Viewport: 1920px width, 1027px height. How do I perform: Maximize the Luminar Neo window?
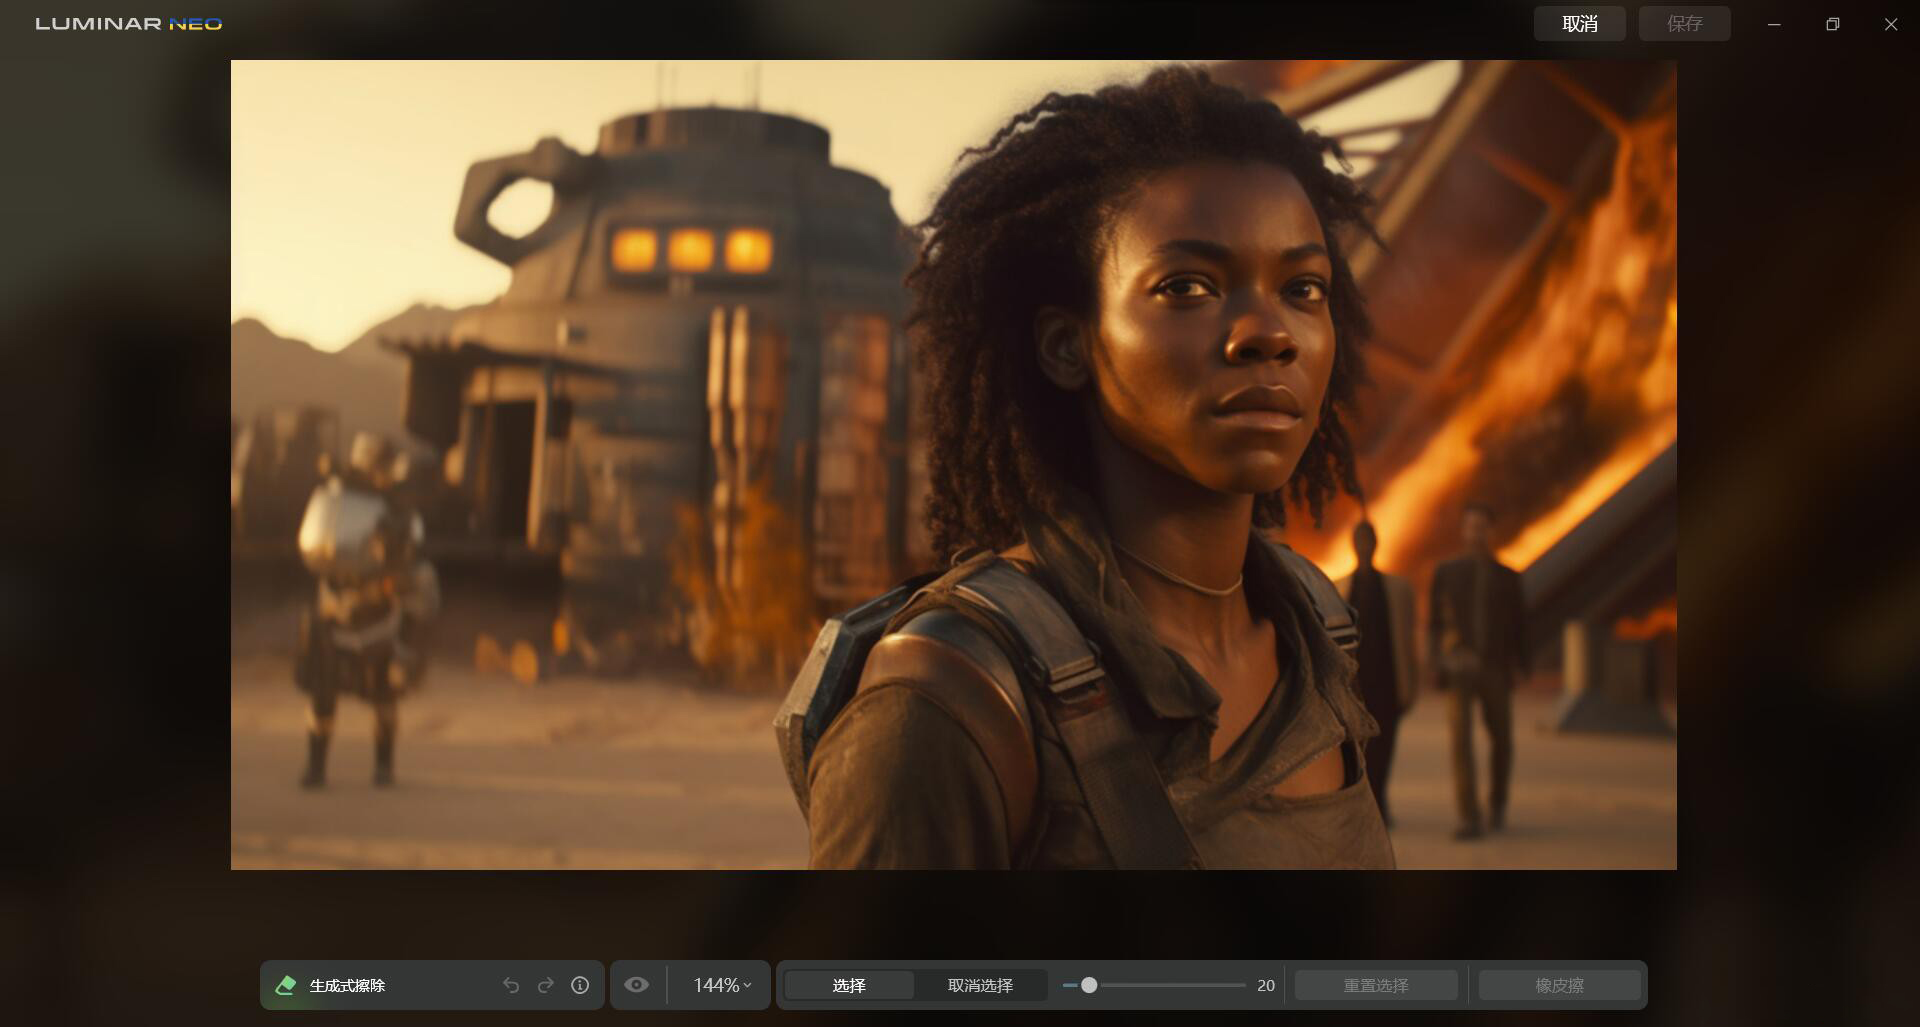1832,24
